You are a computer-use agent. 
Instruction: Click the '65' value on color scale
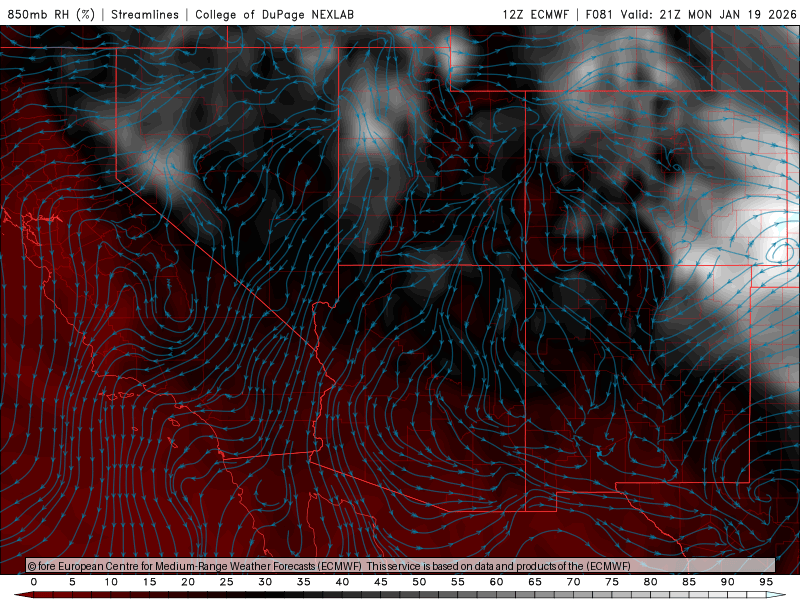[535, 582]
